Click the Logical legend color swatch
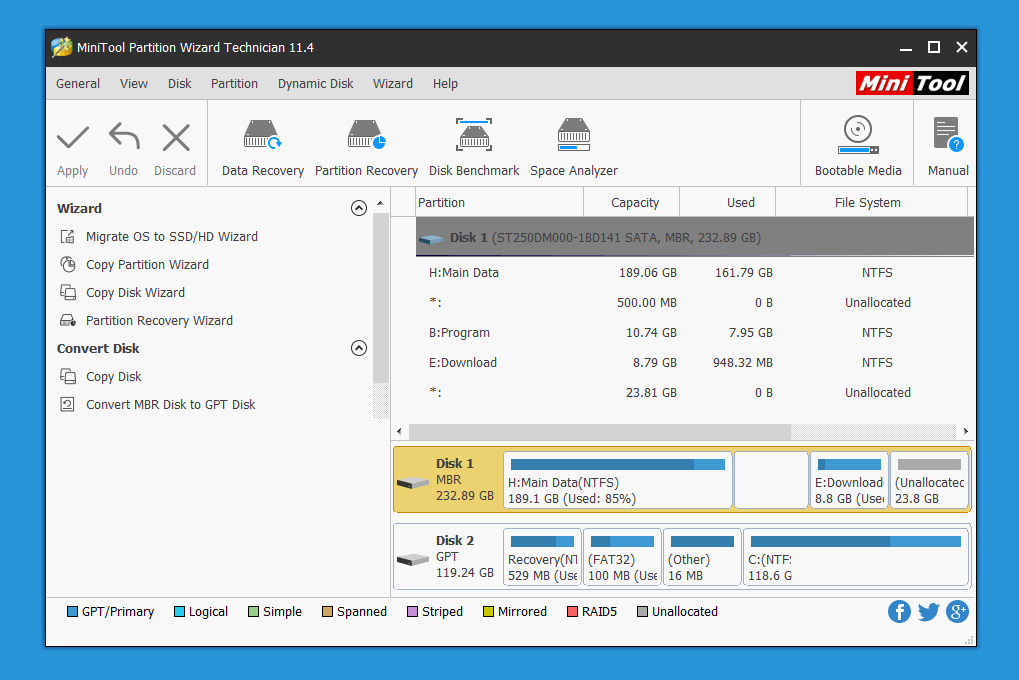The width and height of the screenshot is (1019, 680). (x=179, y=612)
